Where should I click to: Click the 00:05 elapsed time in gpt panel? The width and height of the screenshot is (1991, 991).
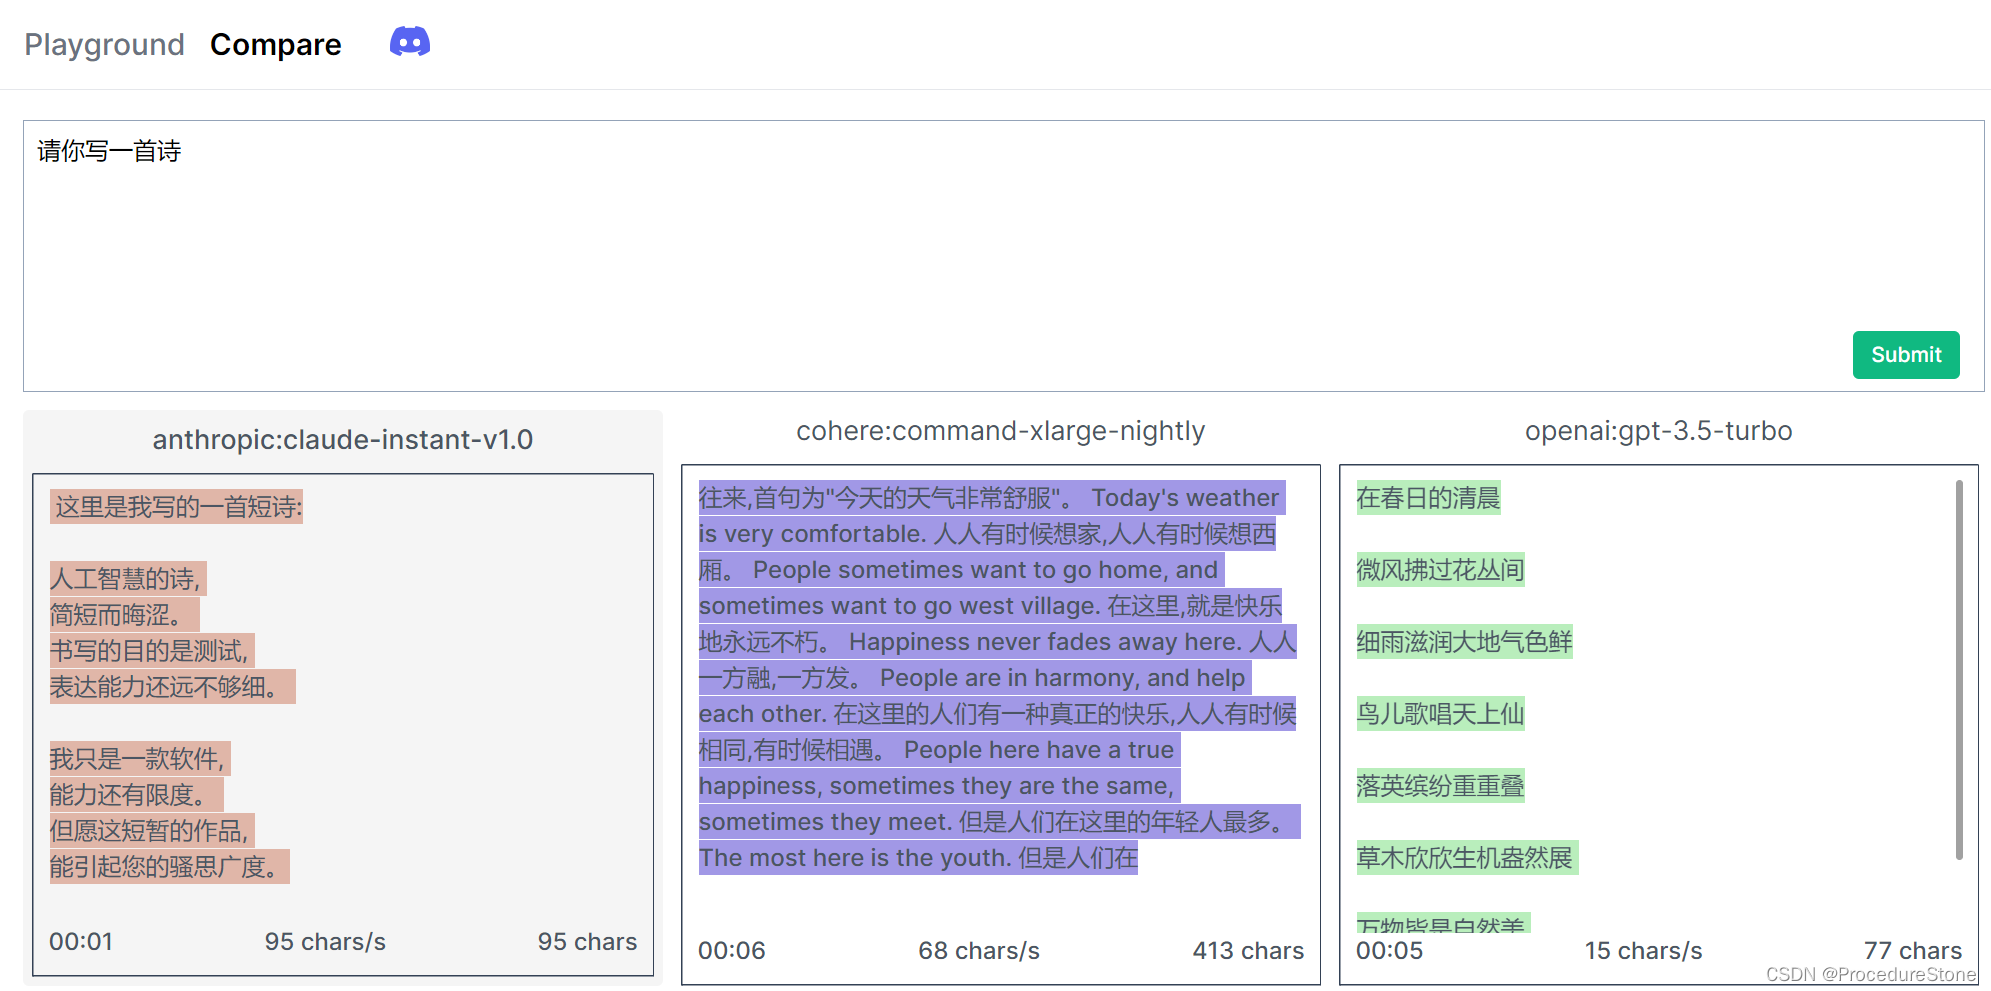tap(1390, 951)
